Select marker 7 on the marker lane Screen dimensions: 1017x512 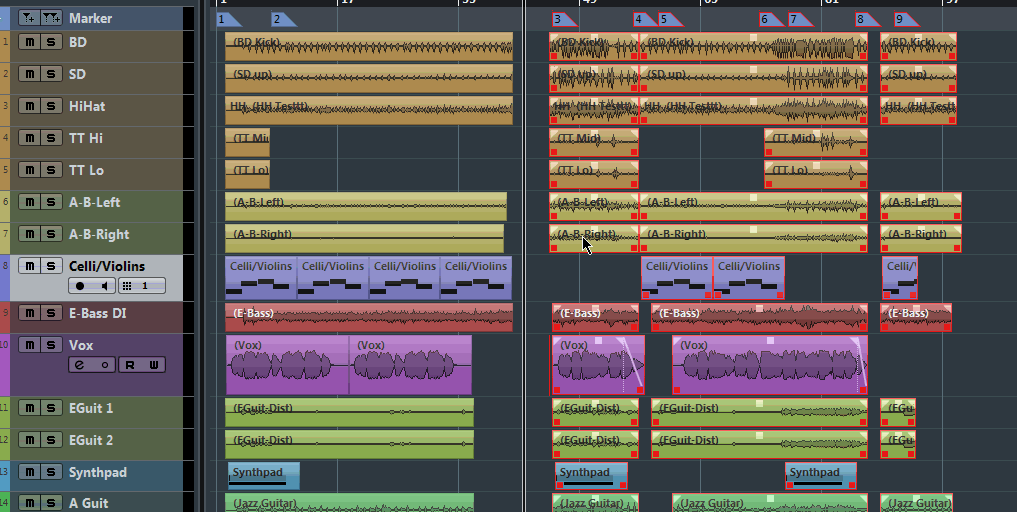pyautogui.click(x=797, y=19)
